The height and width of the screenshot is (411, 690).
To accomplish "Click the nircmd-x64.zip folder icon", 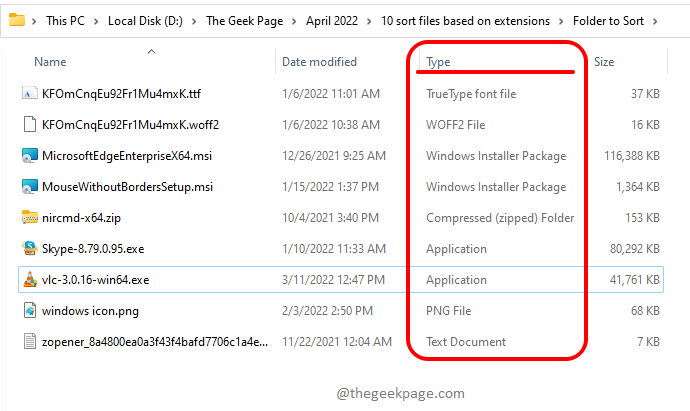I will (x=29, y=218).
